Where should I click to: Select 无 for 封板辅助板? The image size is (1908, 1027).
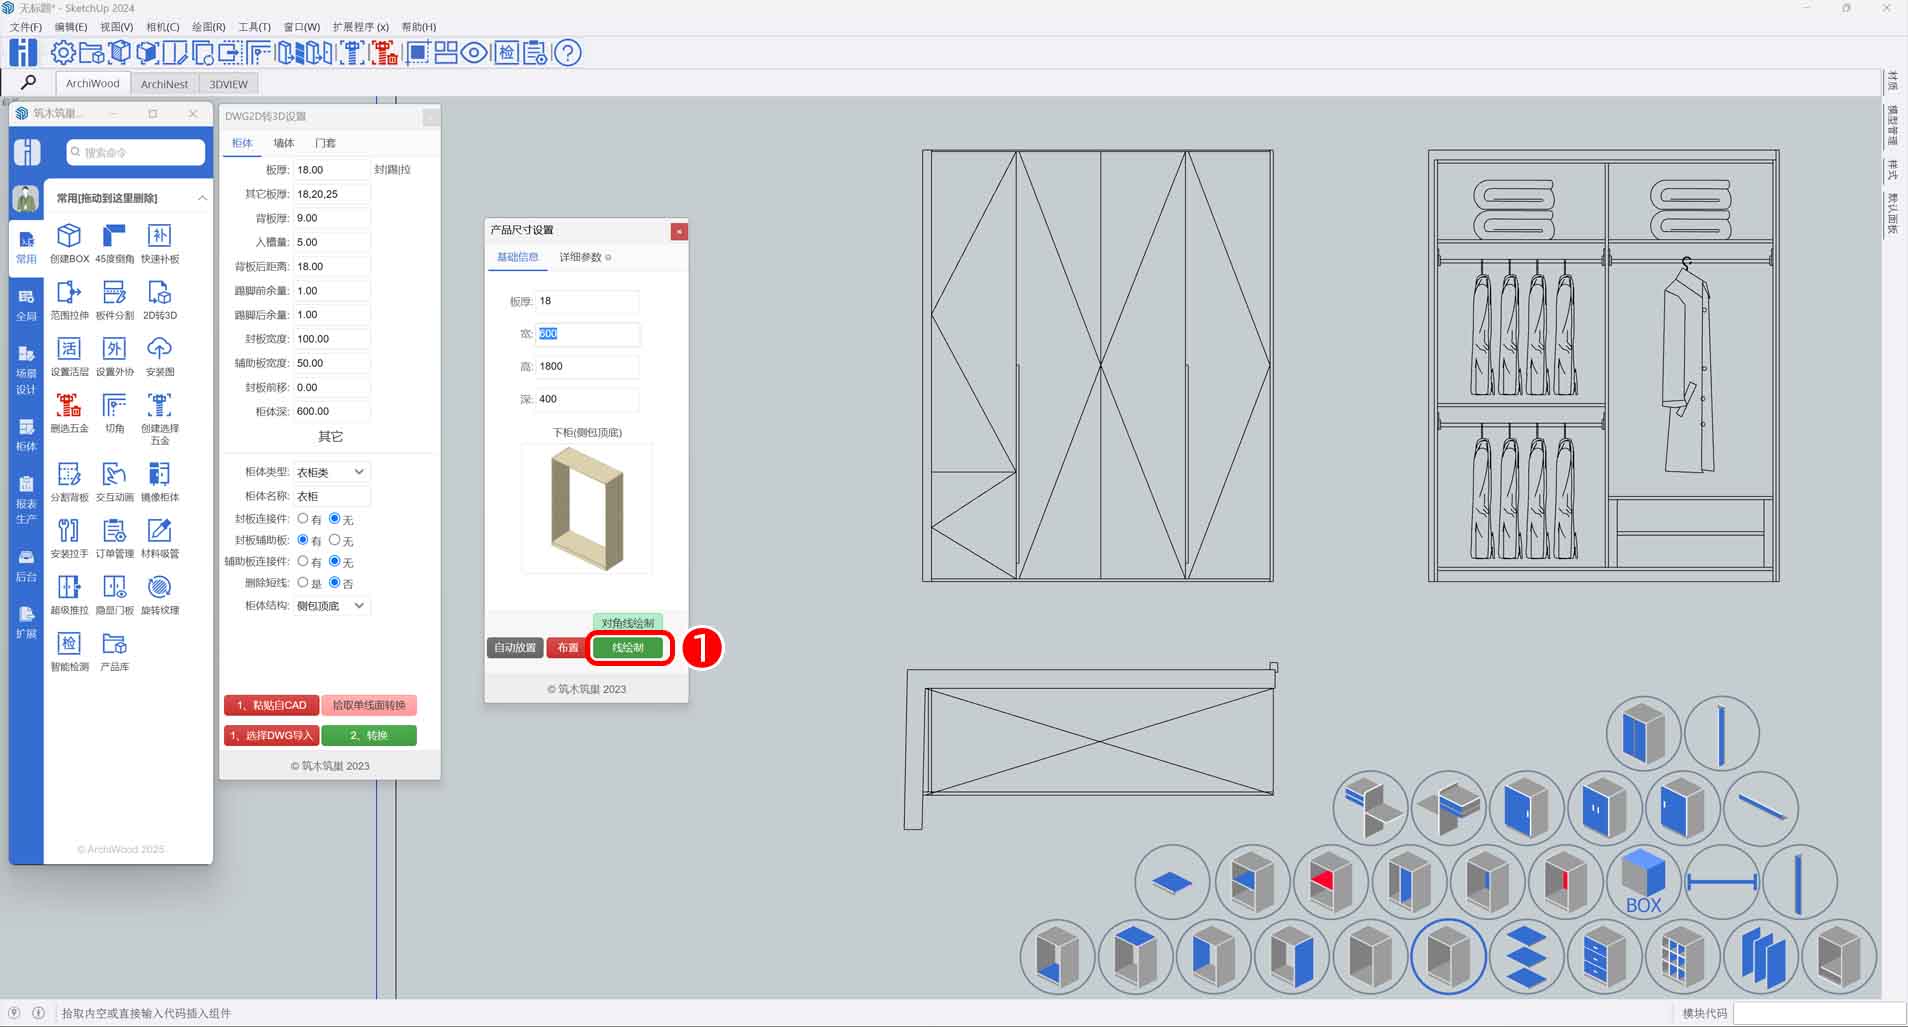pos(335,540)
